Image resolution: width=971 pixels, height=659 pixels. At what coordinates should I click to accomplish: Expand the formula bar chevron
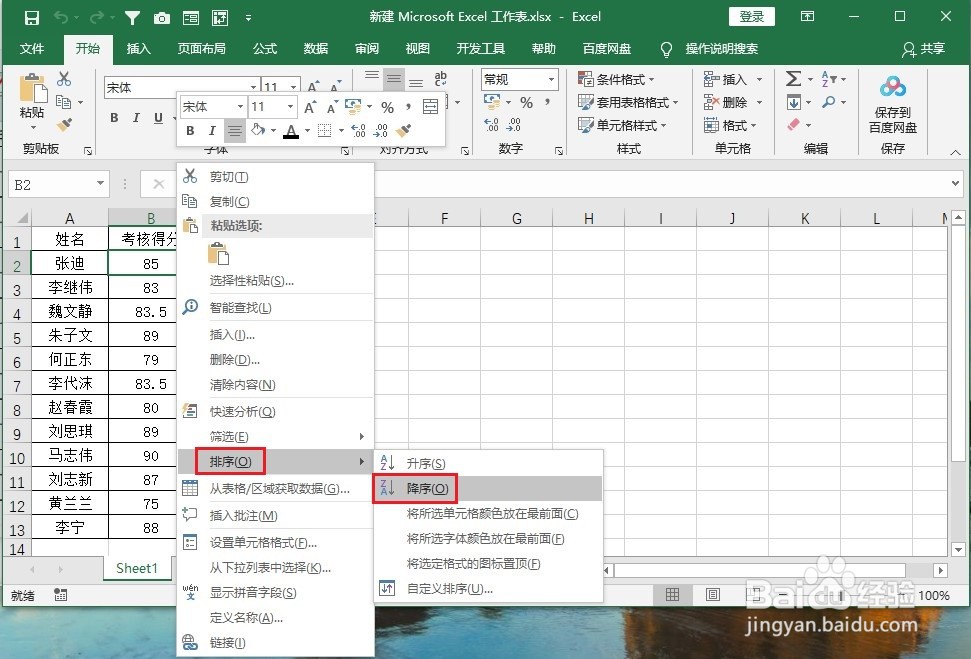click(x=957, y=183)
